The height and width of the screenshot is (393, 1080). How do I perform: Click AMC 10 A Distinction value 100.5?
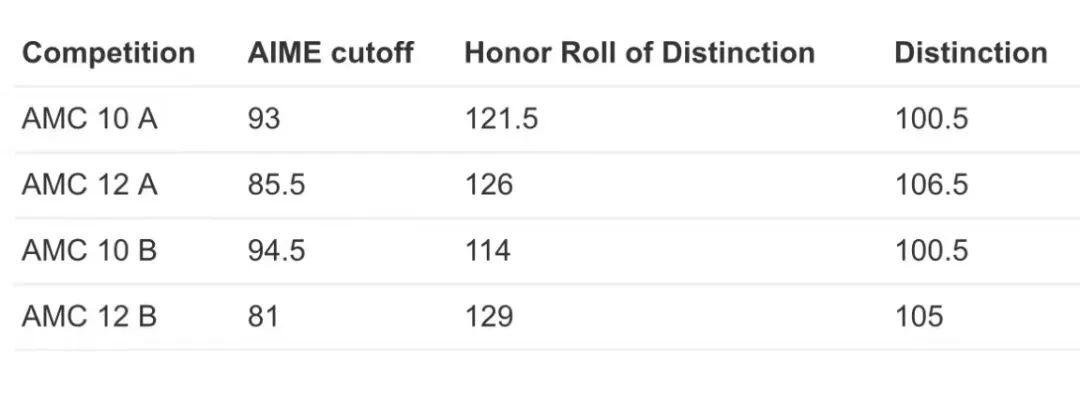(x=931, y=119)
